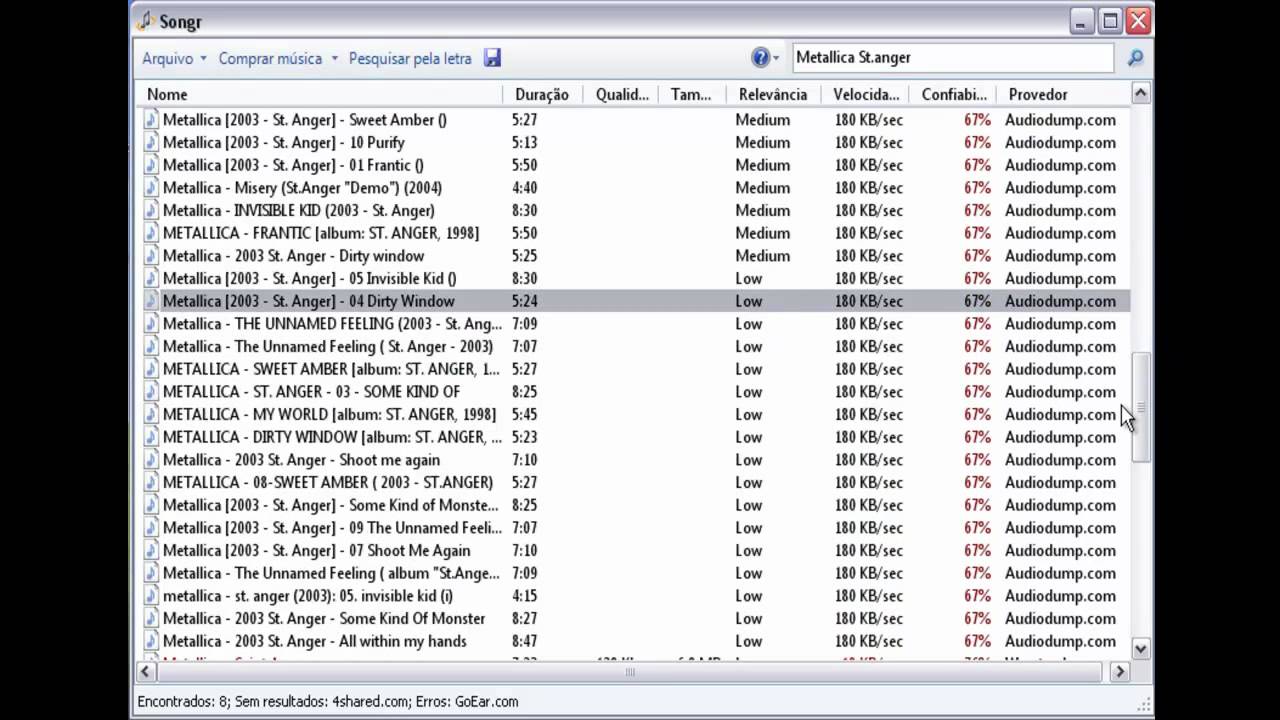Click music icon of '10 Purify' row
This screenshot has height=720, width=1280.
151,143
